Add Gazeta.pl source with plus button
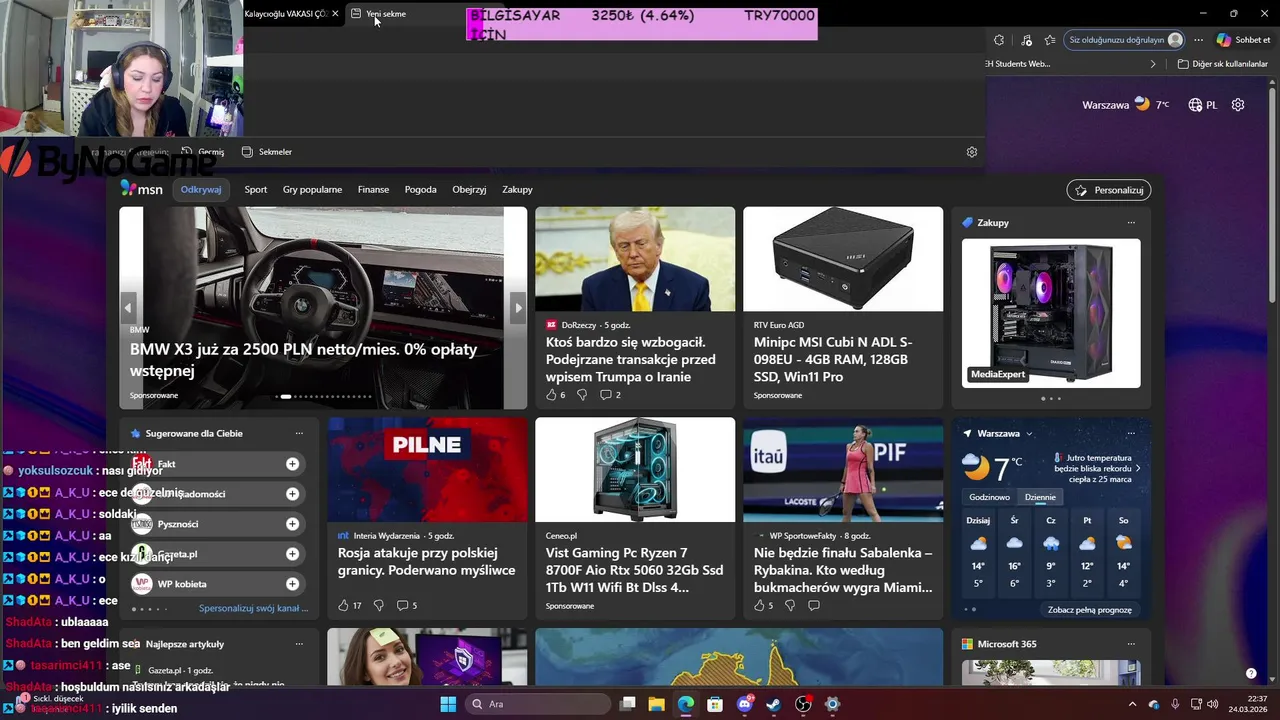Image resolution: width=1280 pixels, height=720 pixels. click(292, 554)
